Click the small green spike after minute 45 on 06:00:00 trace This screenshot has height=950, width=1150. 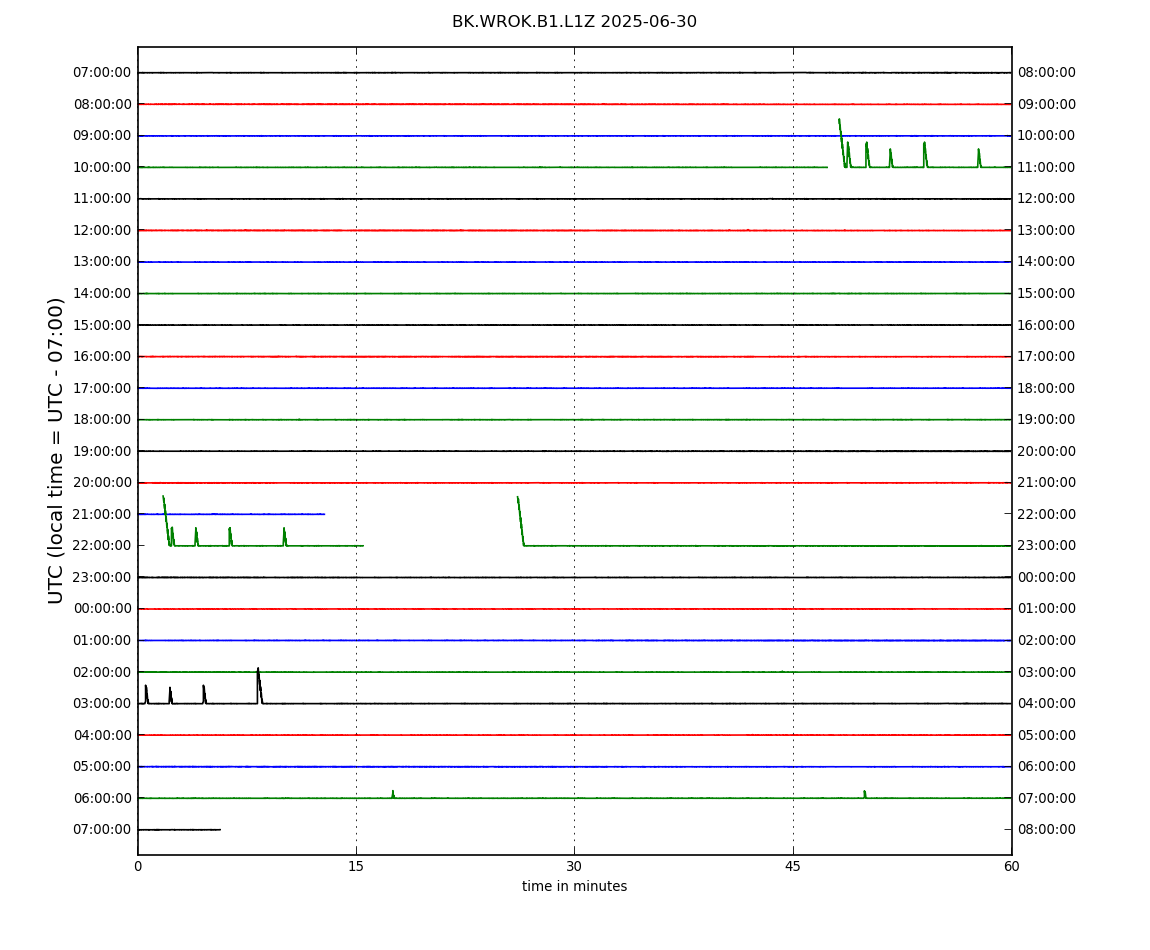point(865,794)
